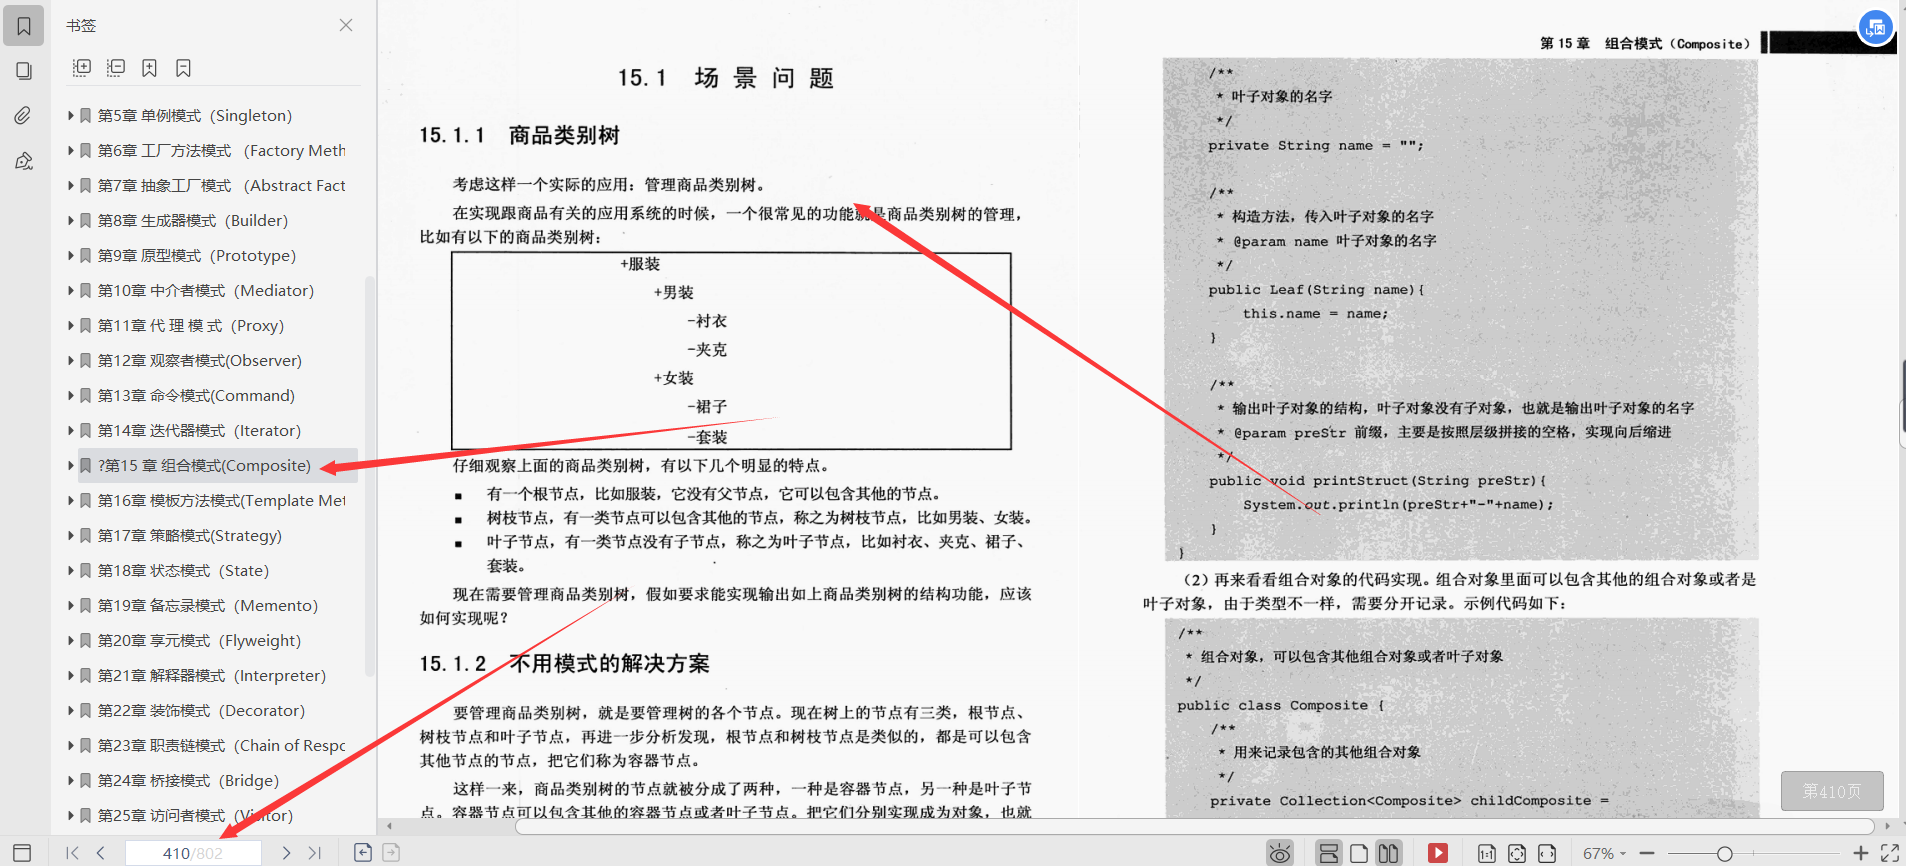Expand 第6章 工厂方法模式 node
1906x866 pixels.
click(70, 150)
